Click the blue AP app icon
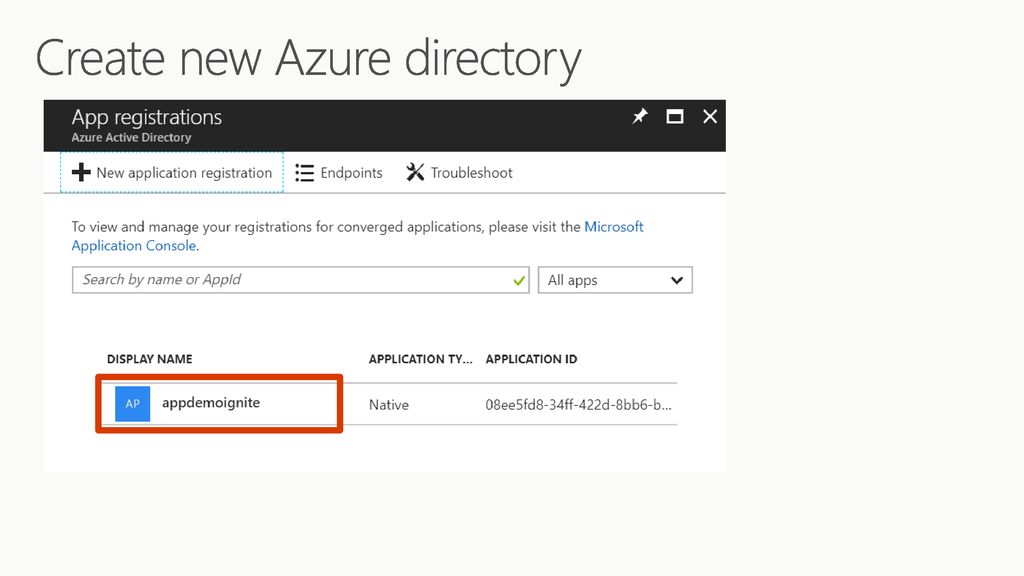The height and width of the screenshot is (576, 1024). coord(133,404)
